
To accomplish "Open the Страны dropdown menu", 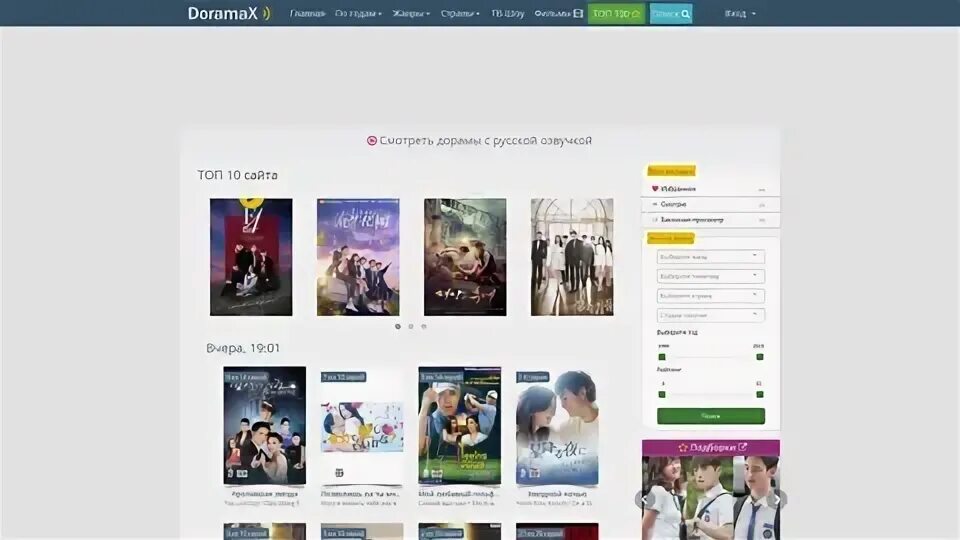I will 460,13.
